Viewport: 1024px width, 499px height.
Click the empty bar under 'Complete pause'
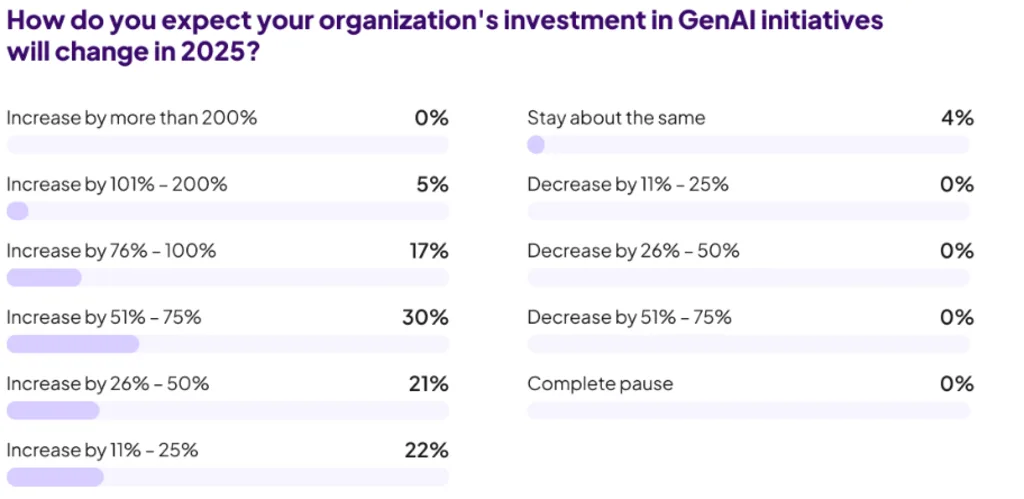748,410
